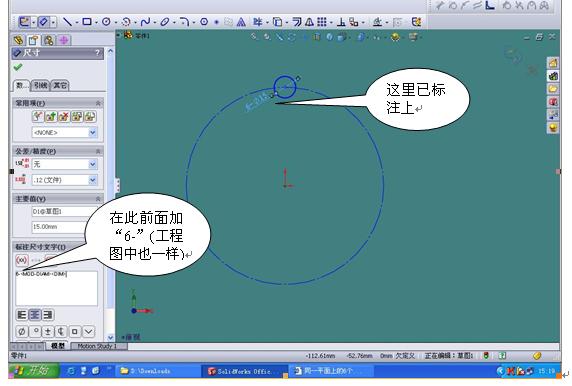This screenshot has width=572, height=386.
Task: Click the dimension text edit box
Action: tap(57, 288)
